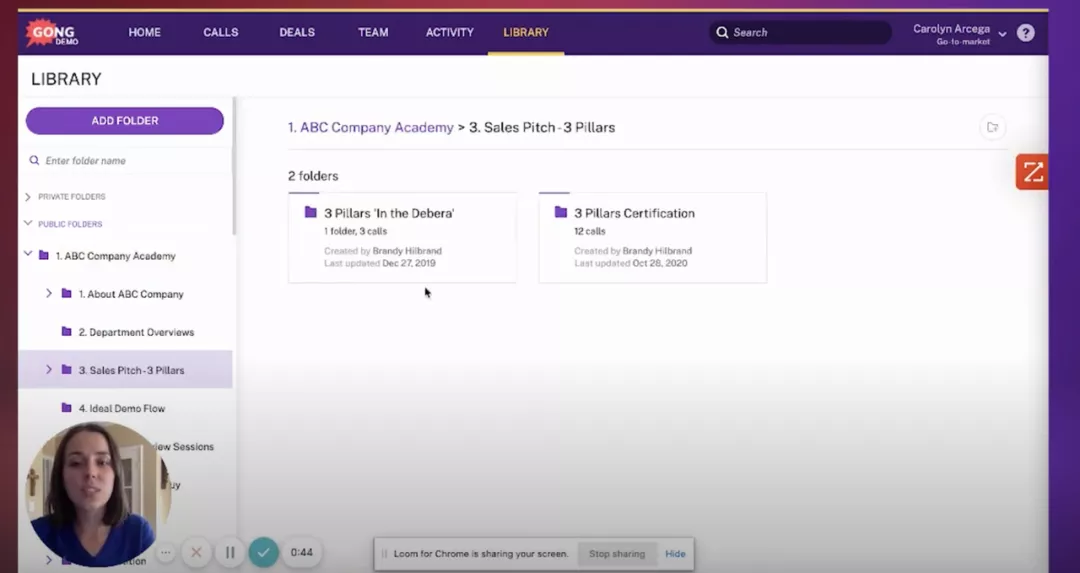Click the sidebar vertical scrollbar
The width and height of the screenshot is (1080, 573).
[x=234, y=167]
